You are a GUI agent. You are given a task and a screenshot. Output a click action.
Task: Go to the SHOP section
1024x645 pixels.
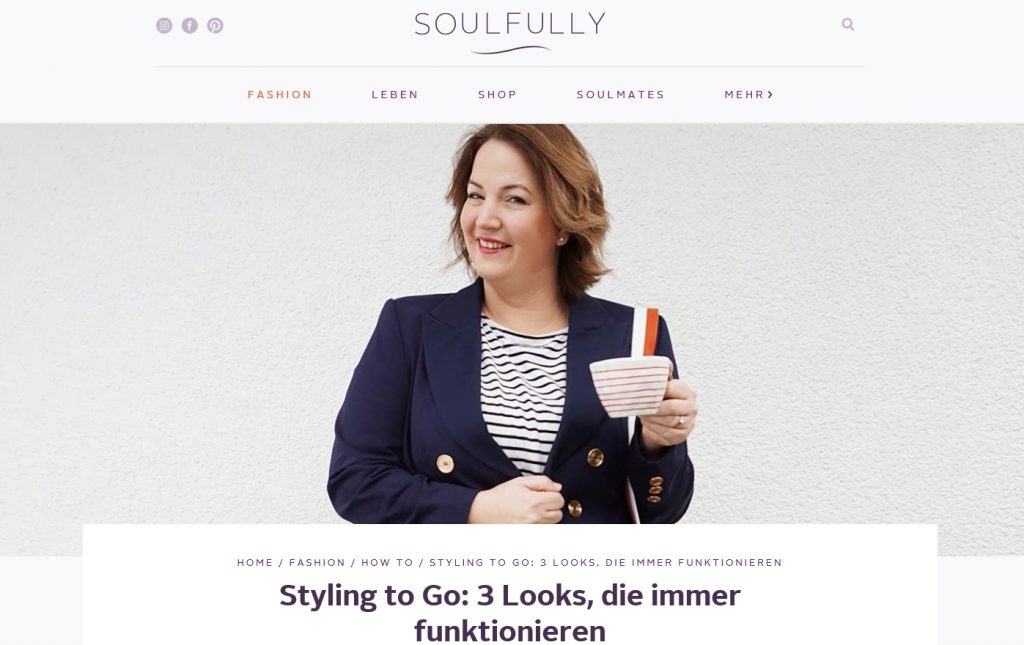(497, 95)
